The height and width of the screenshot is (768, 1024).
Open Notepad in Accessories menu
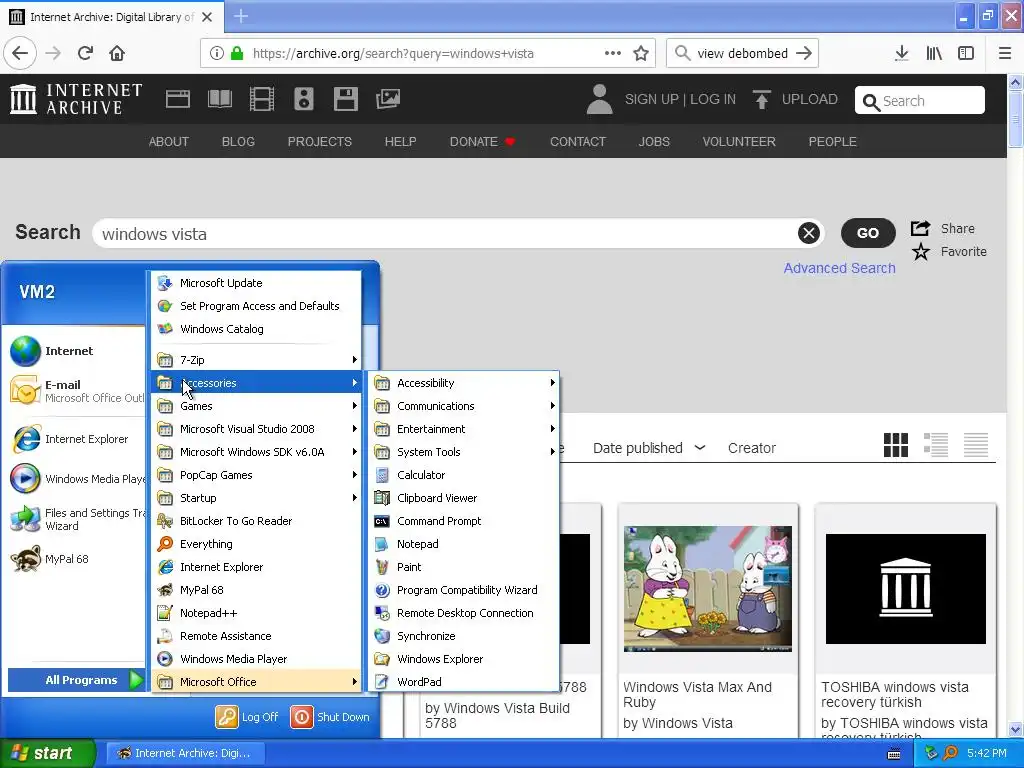click(463, 544)
